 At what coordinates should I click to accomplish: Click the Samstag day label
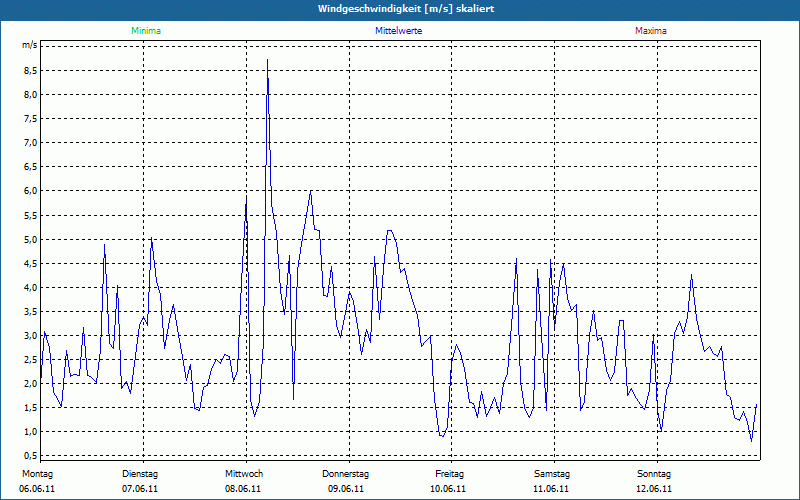coord(552,474)
